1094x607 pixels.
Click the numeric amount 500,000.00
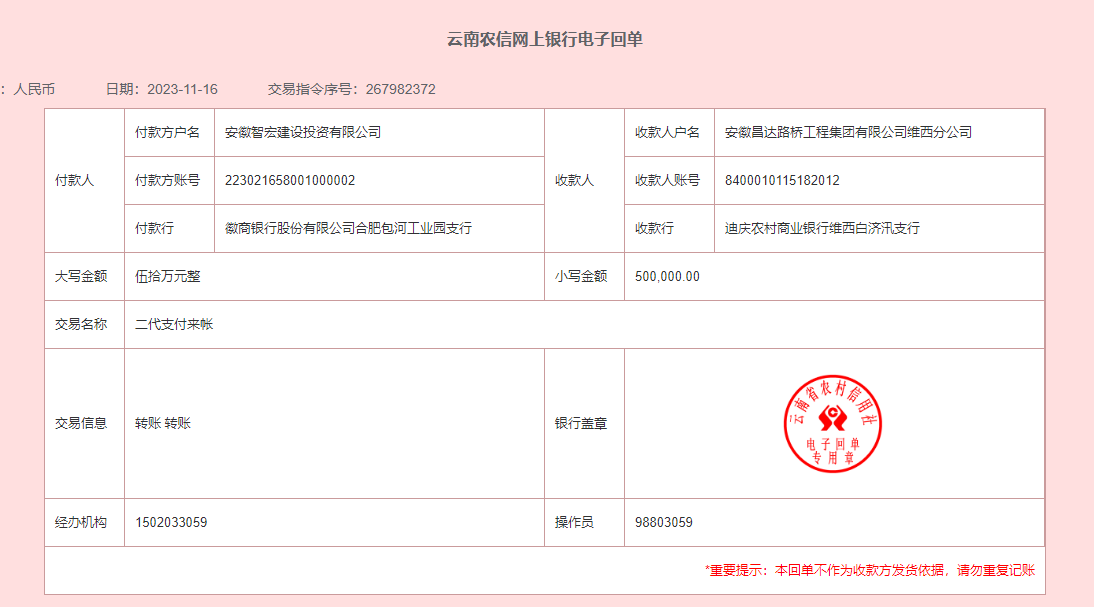click(667, 276)
